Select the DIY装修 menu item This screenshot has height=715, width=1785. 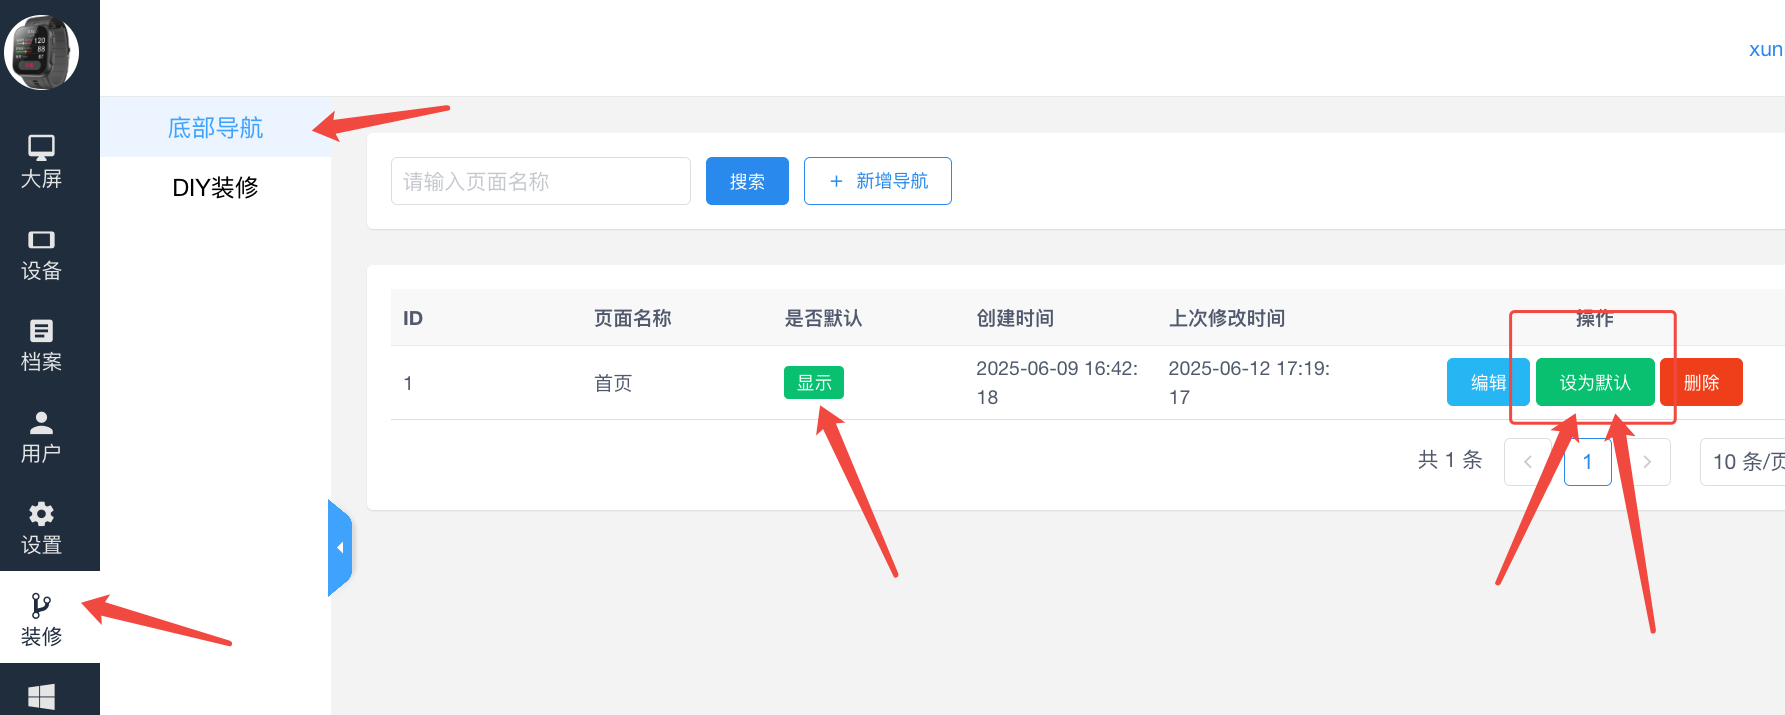[x=215, y=187]
